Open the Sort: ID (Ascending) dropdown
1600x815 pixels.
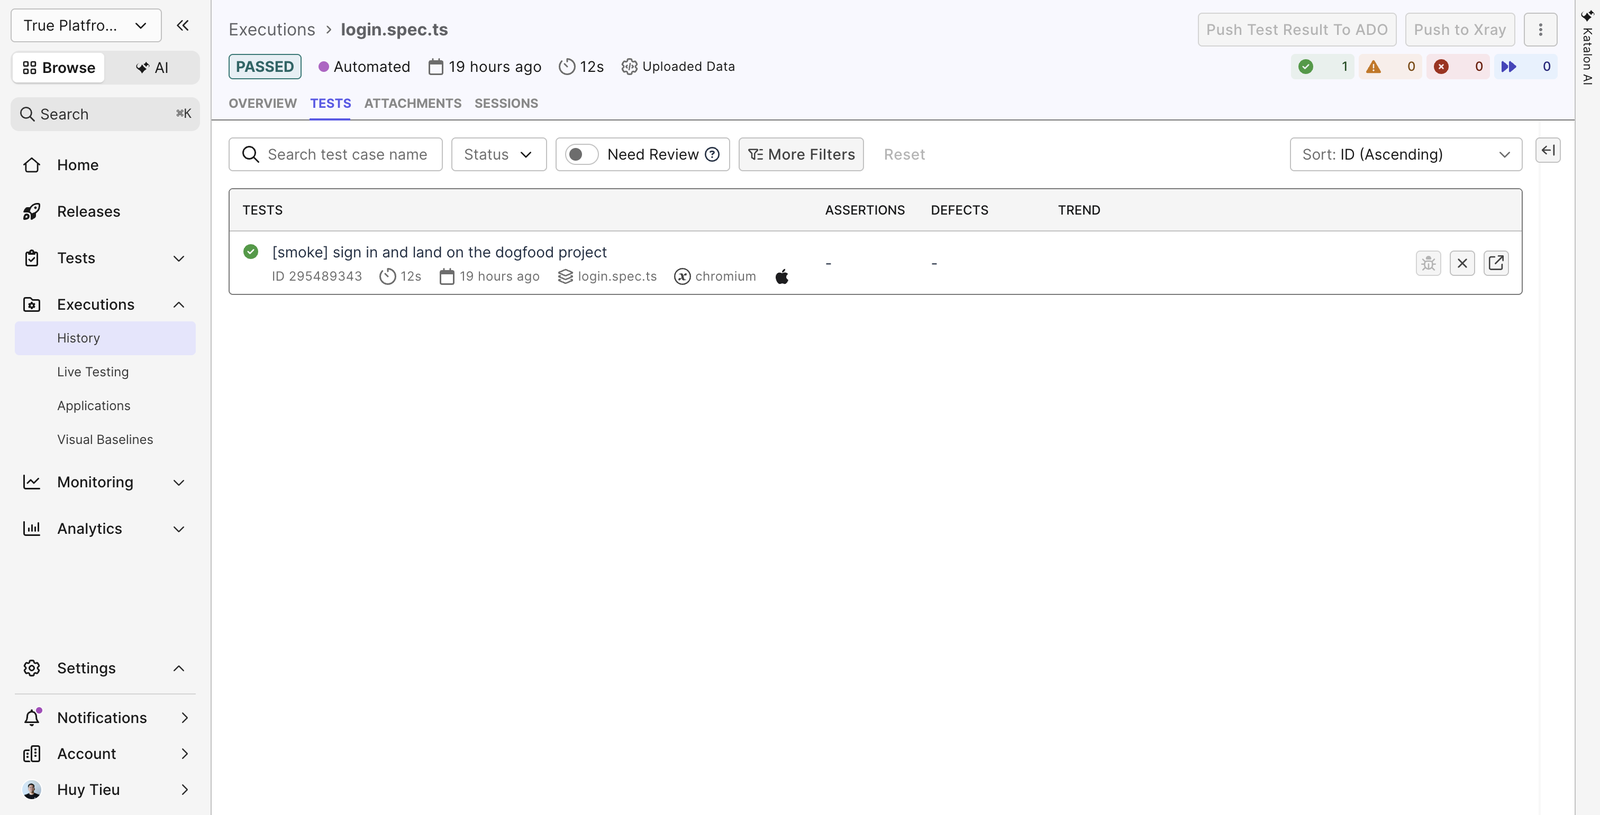[x=1406, y=154]
